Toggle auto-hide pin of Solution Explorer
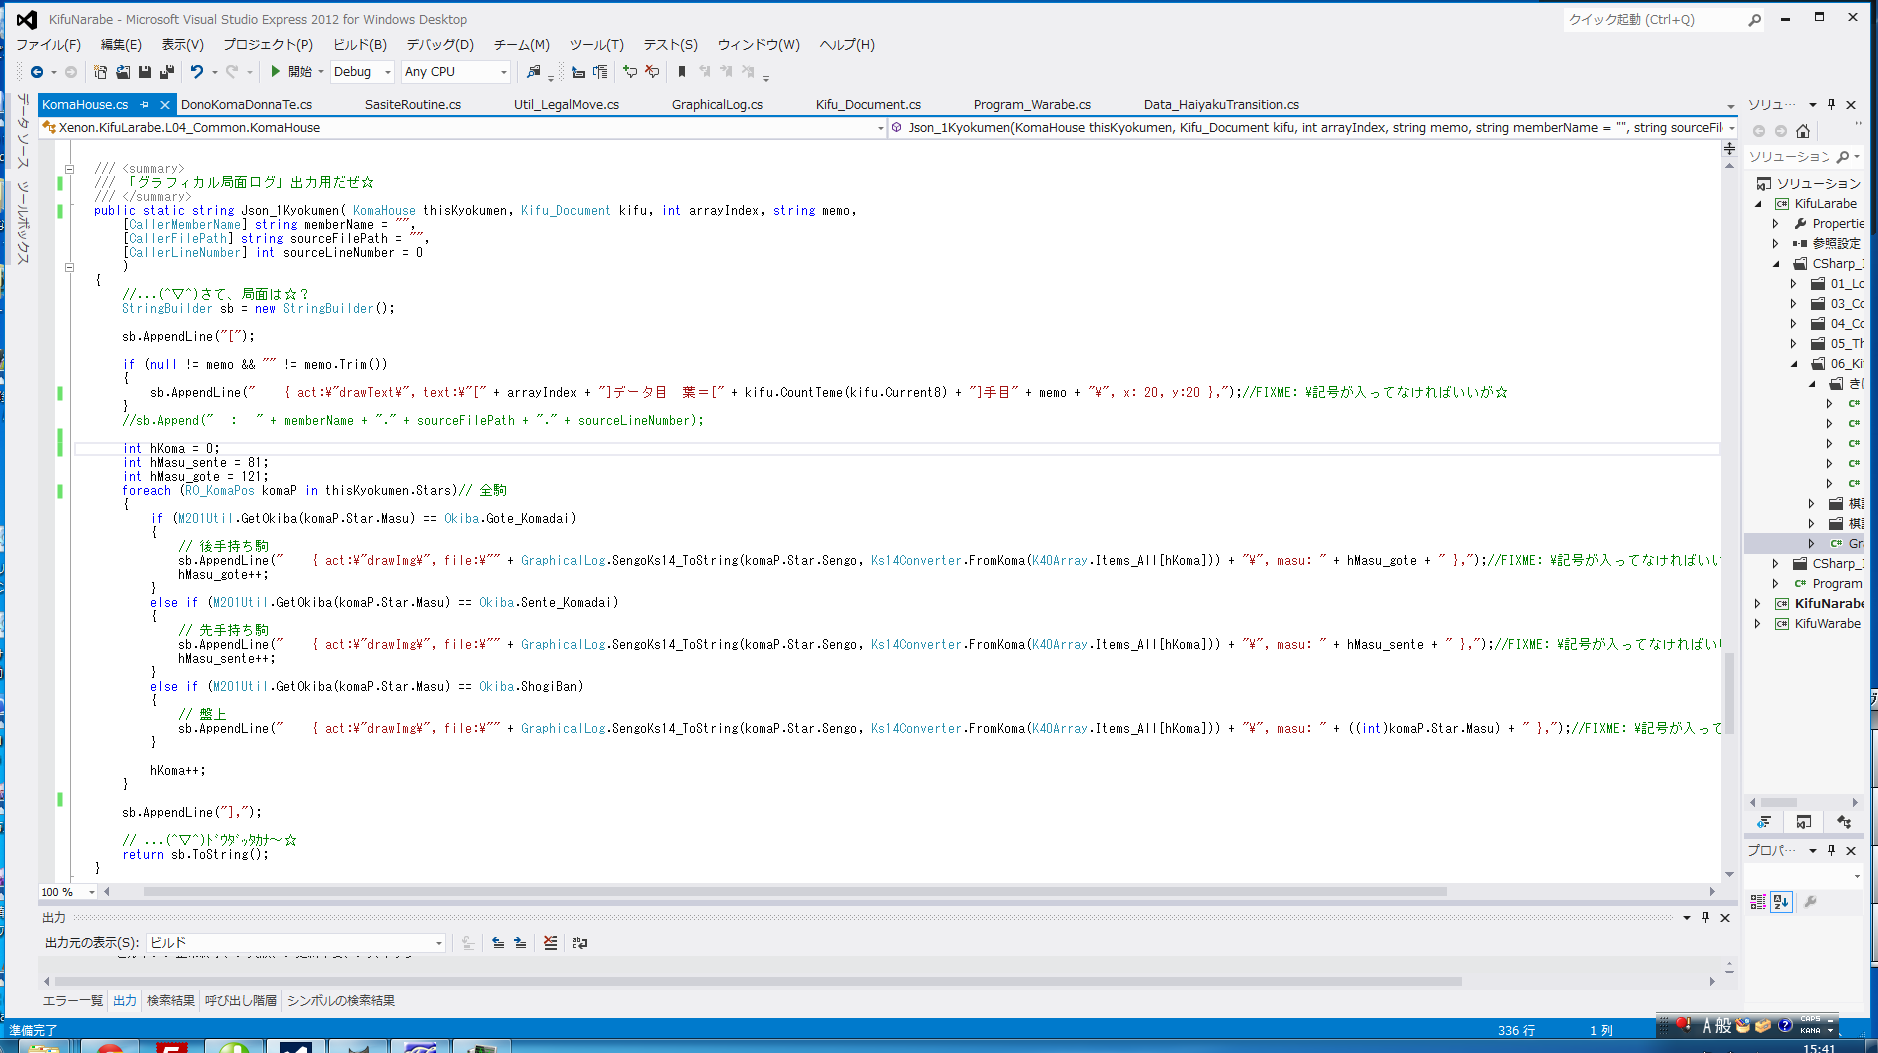This screenshot has height=1053, width=1878. 1831,105
